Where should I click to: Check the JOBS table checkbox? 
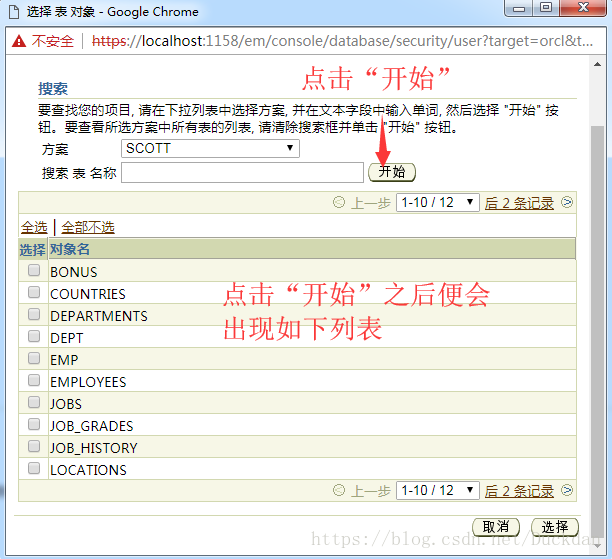pyautogui.click(x=34, y=402)
